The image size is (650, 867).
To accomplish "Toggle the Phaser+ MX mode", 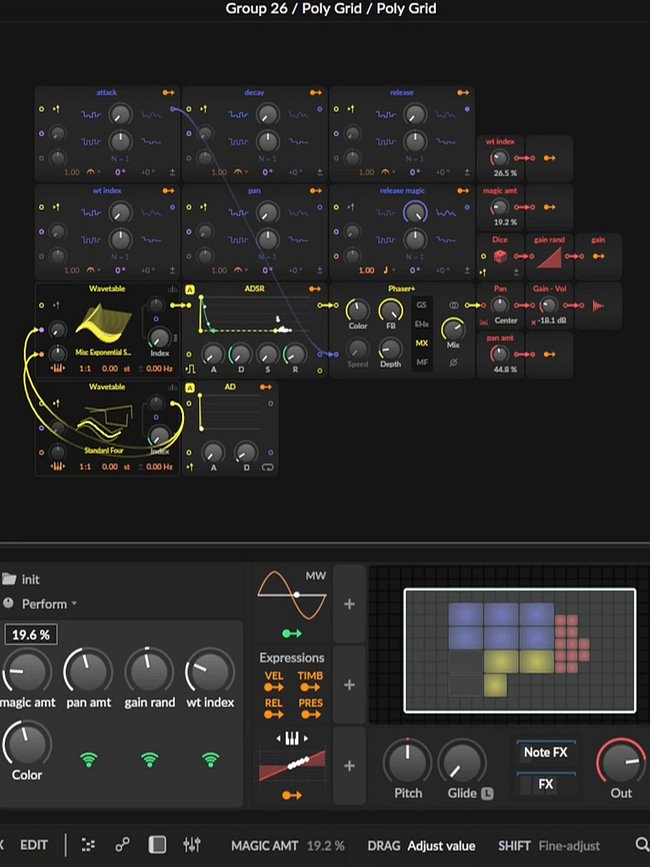I will tap(422, 343).
